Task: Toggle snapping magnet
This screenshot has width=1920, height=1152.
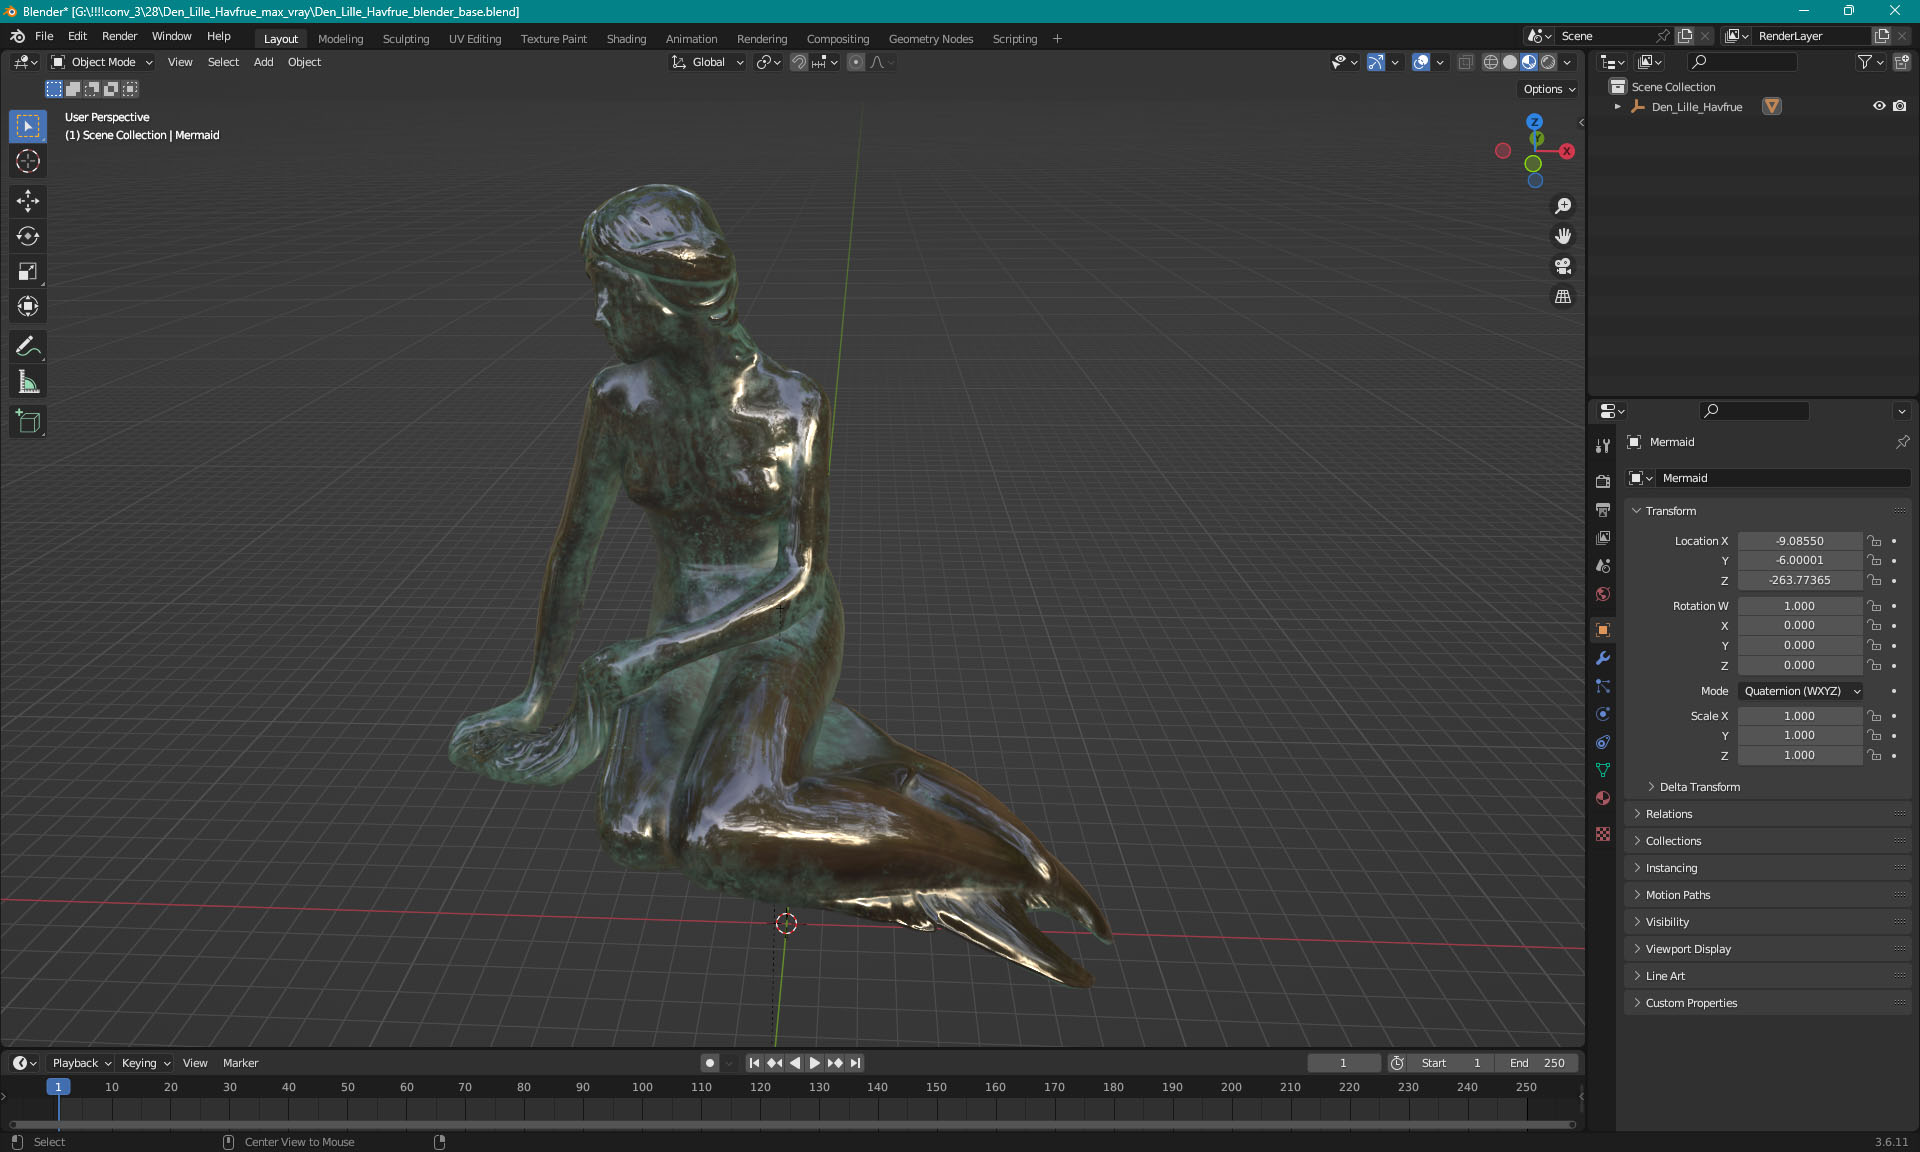Action: click(x=798, y=62)
